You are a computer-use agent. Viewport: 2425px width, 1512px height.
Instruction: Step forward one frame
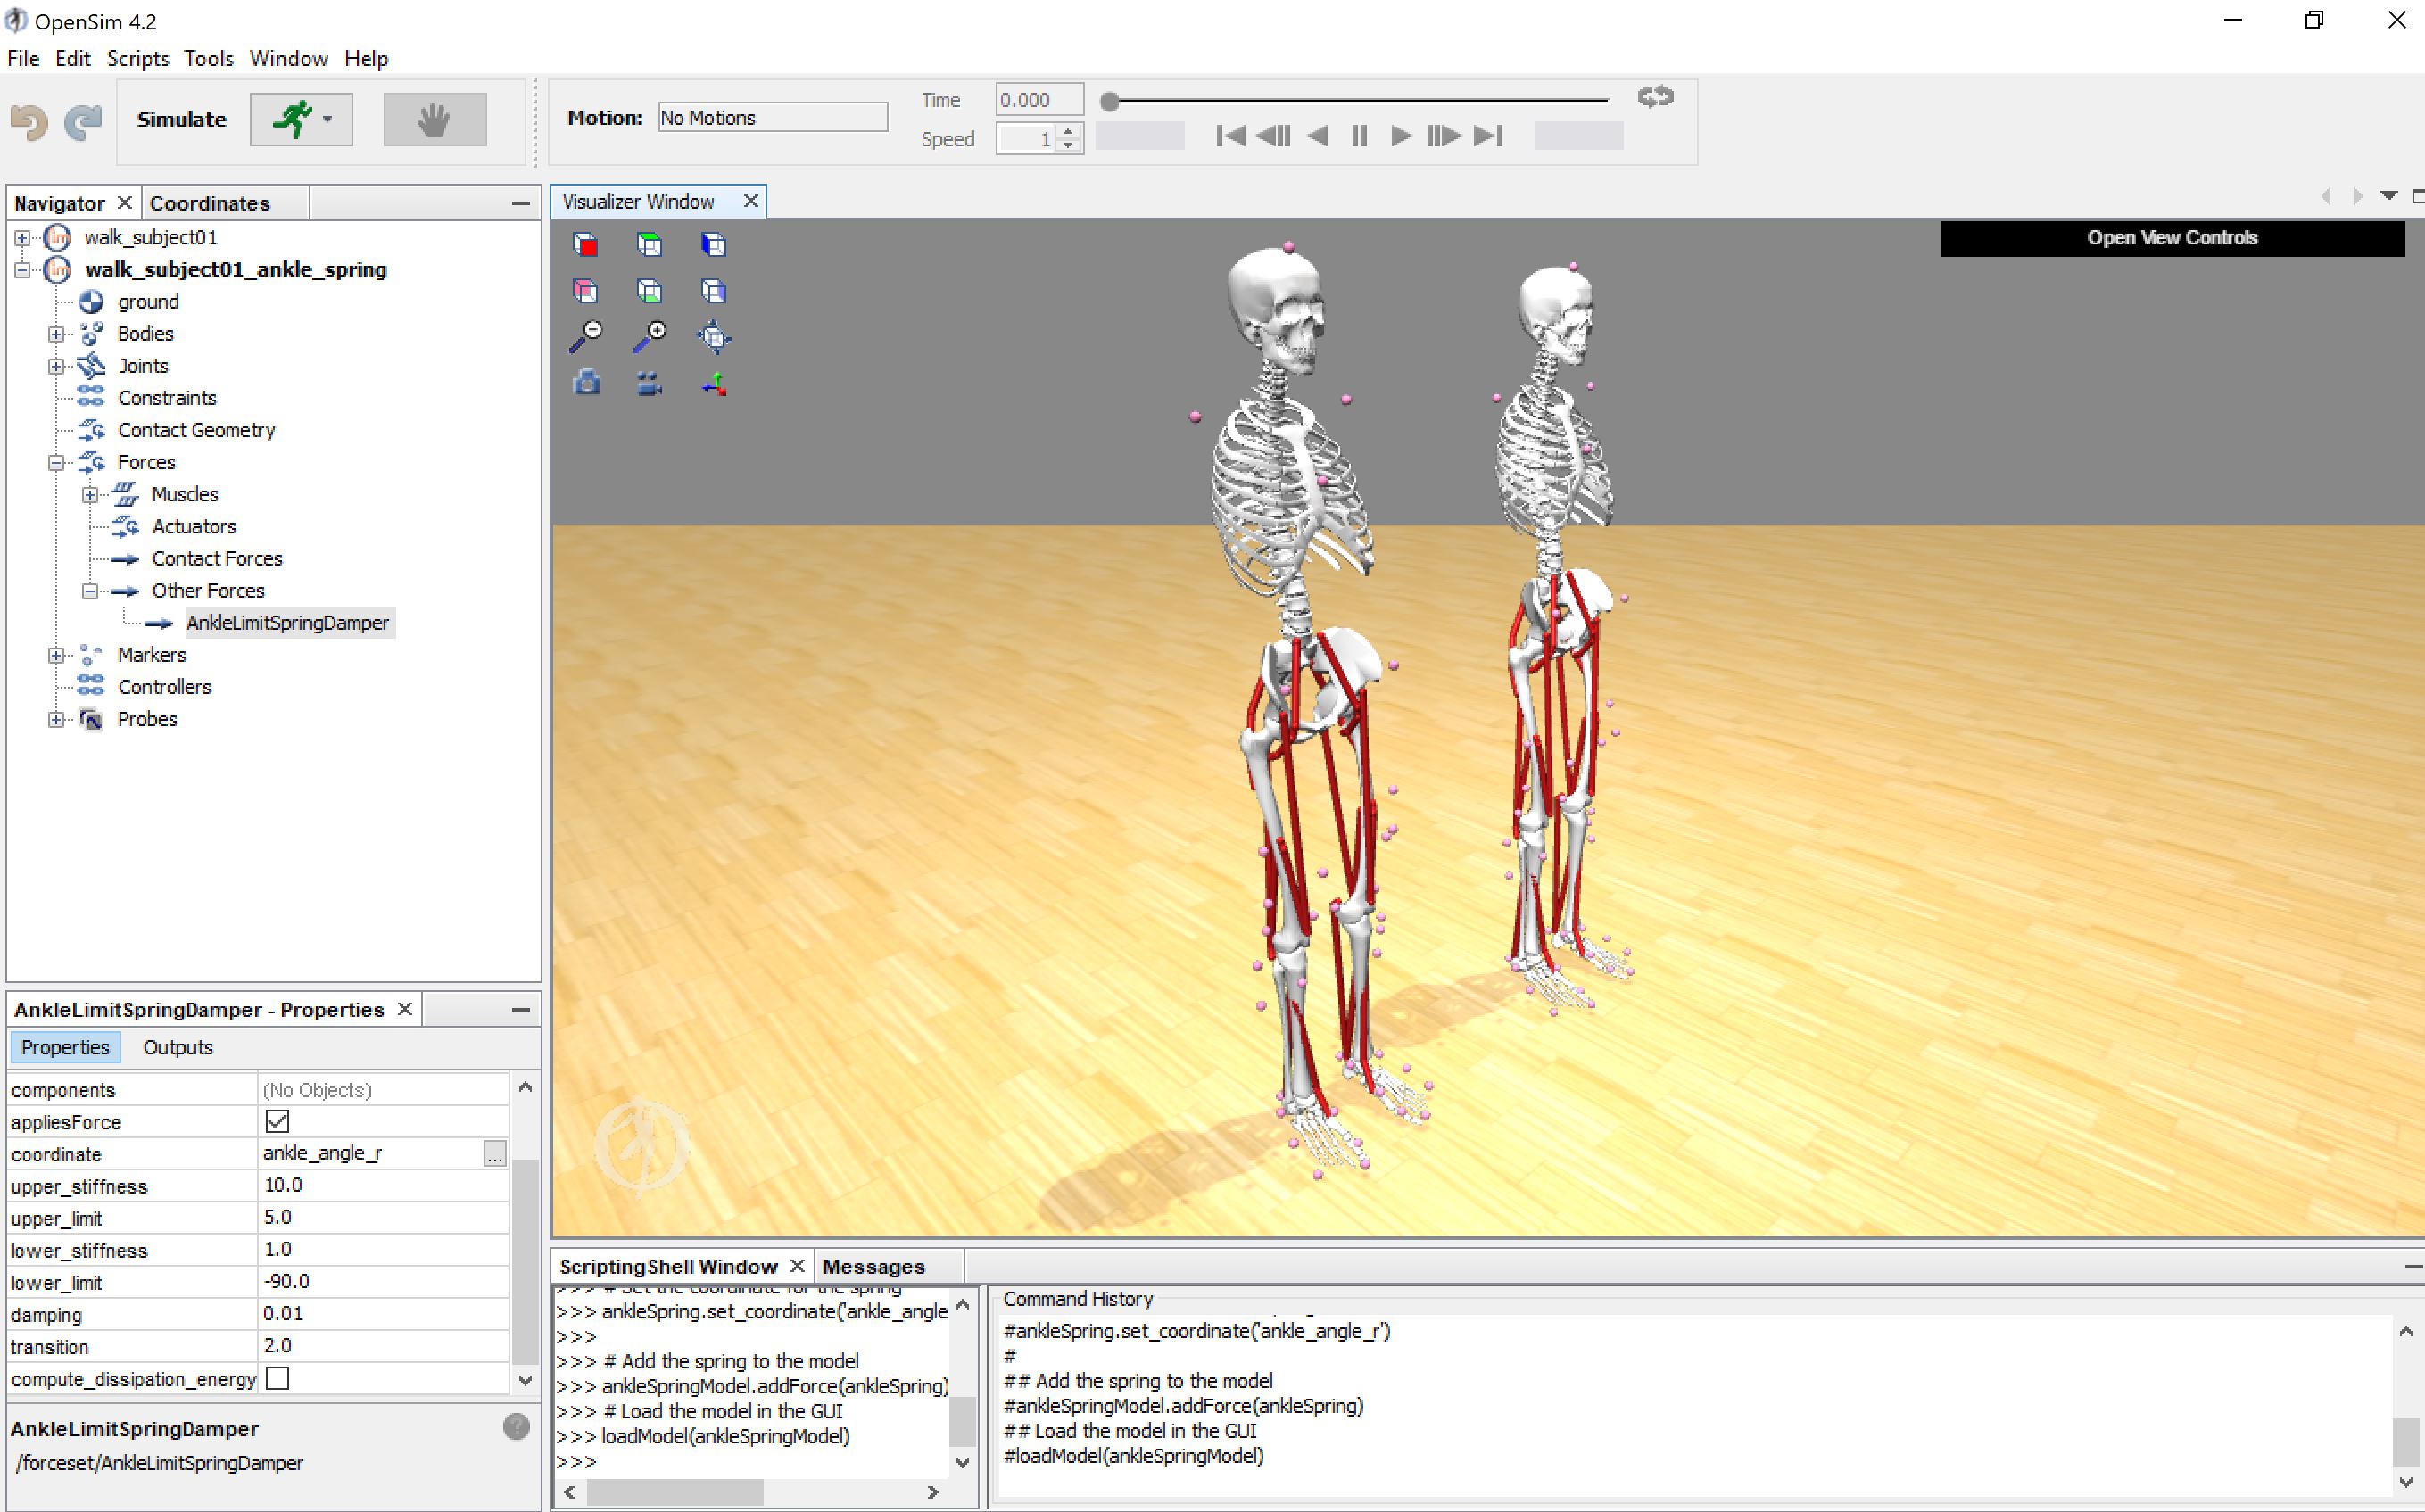[1443, 136]
